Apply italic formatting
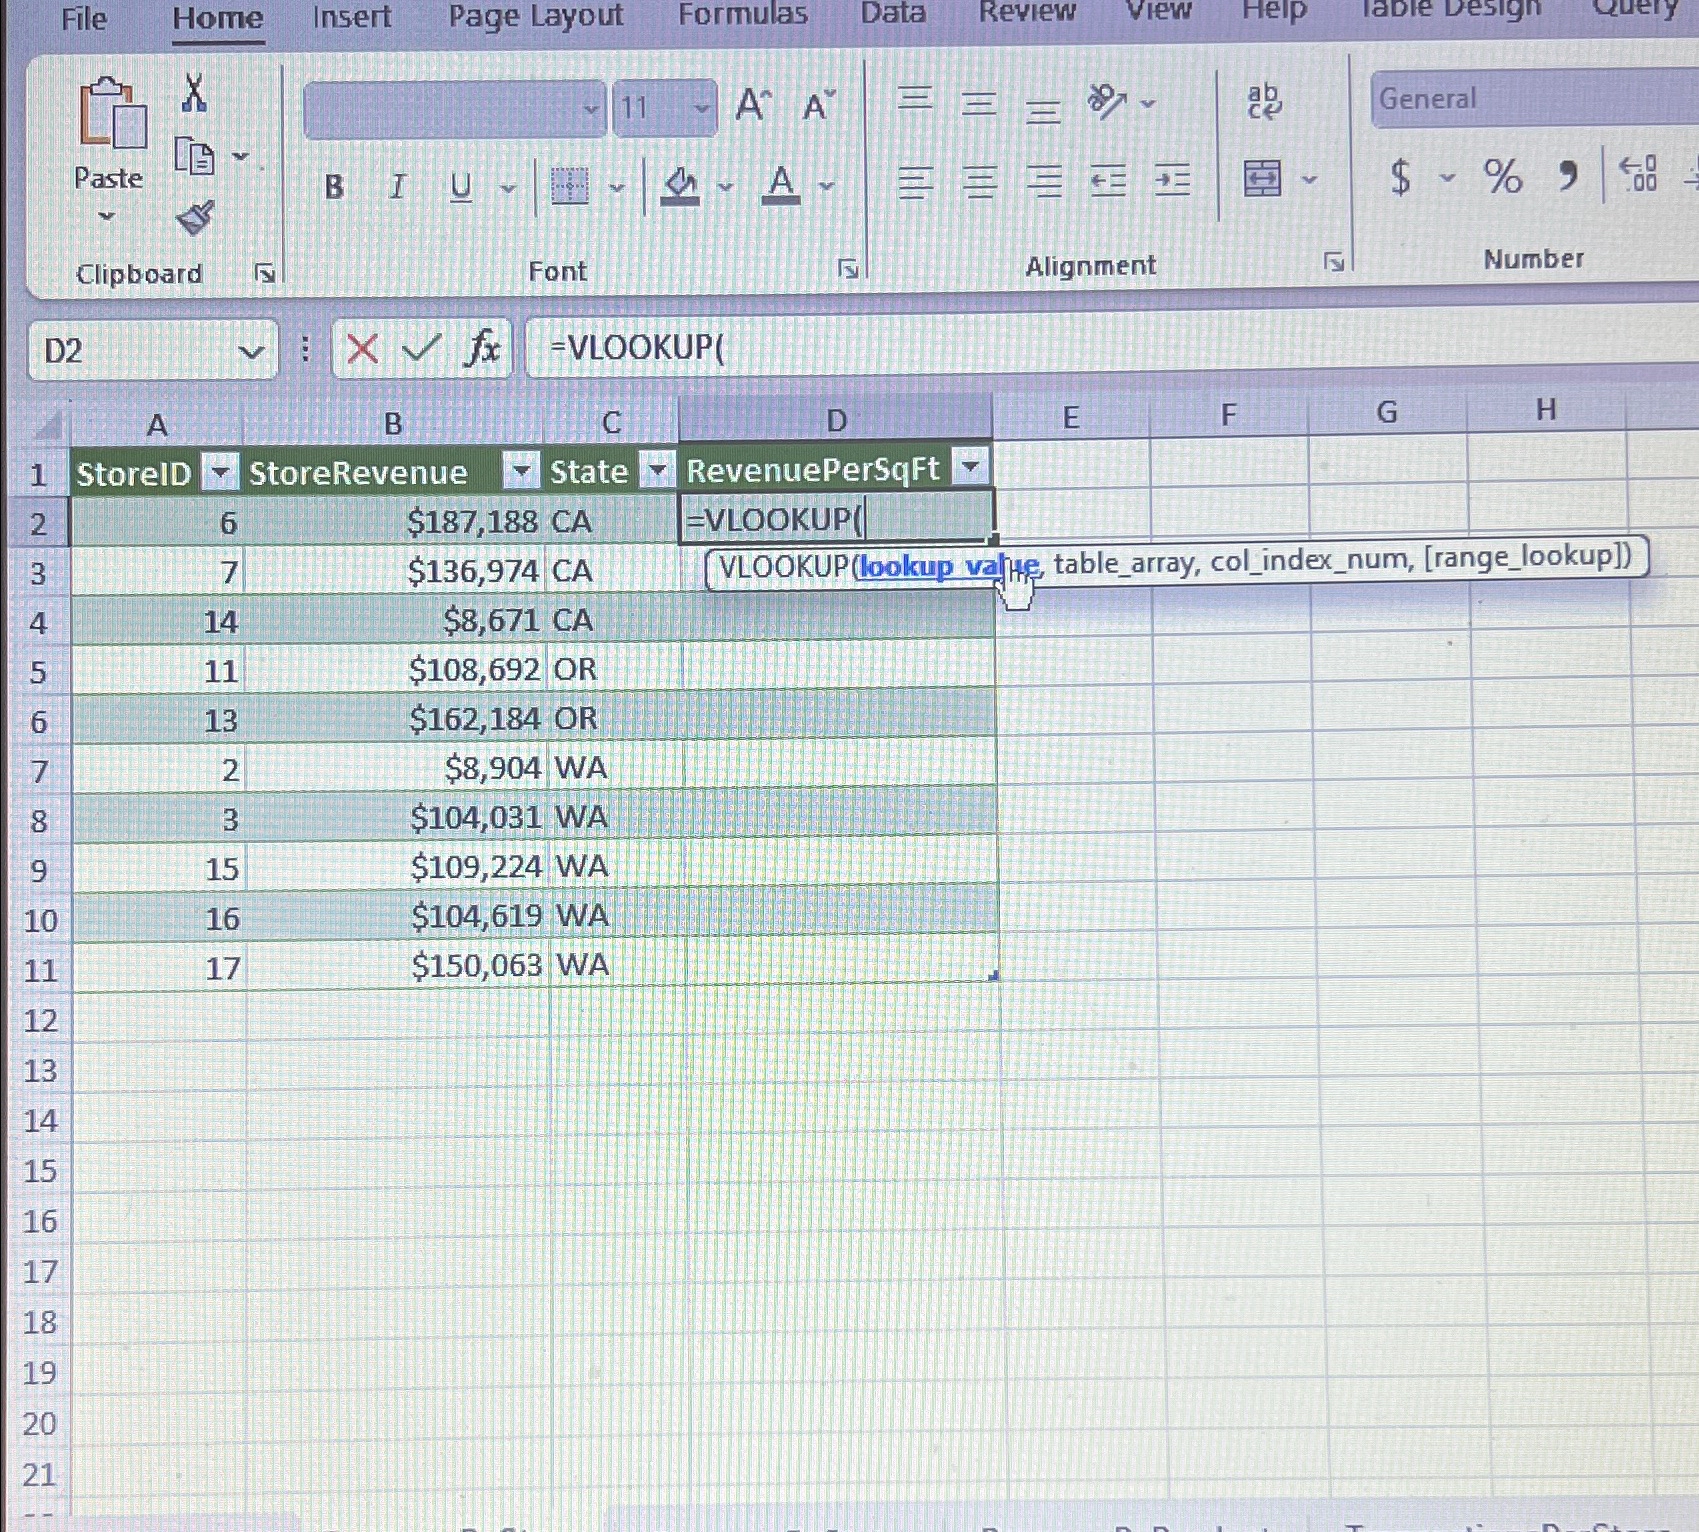The height and width of the screenshot is (1532, 1699). (x=396, y=186)
